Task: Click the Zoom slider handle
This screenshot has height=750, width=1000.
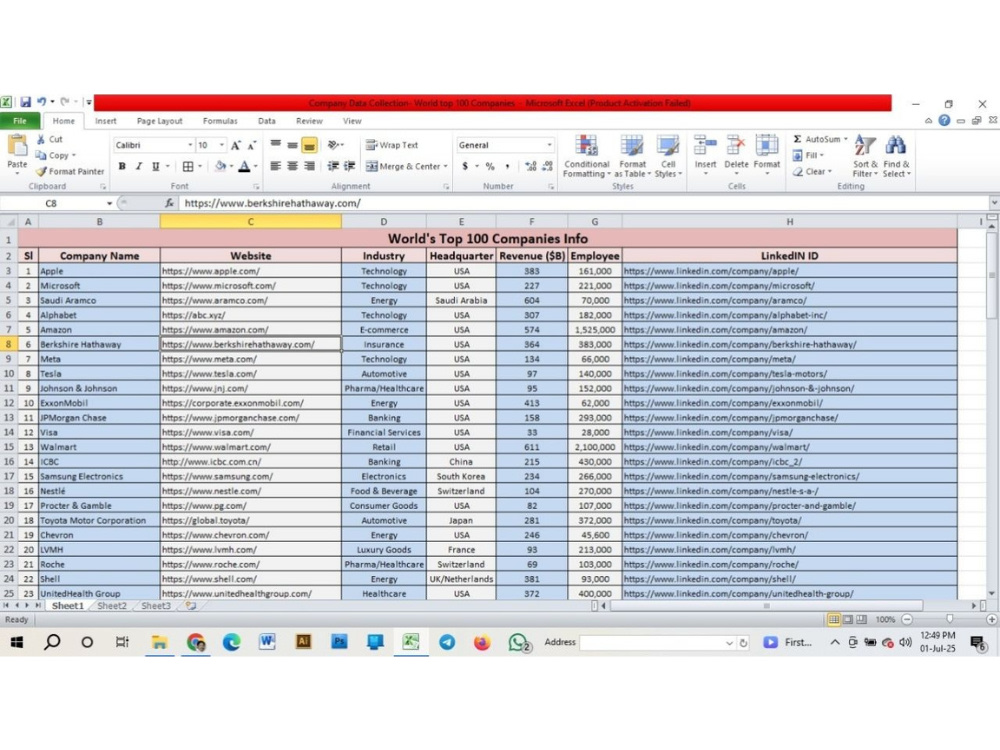Action: [950, 619]
